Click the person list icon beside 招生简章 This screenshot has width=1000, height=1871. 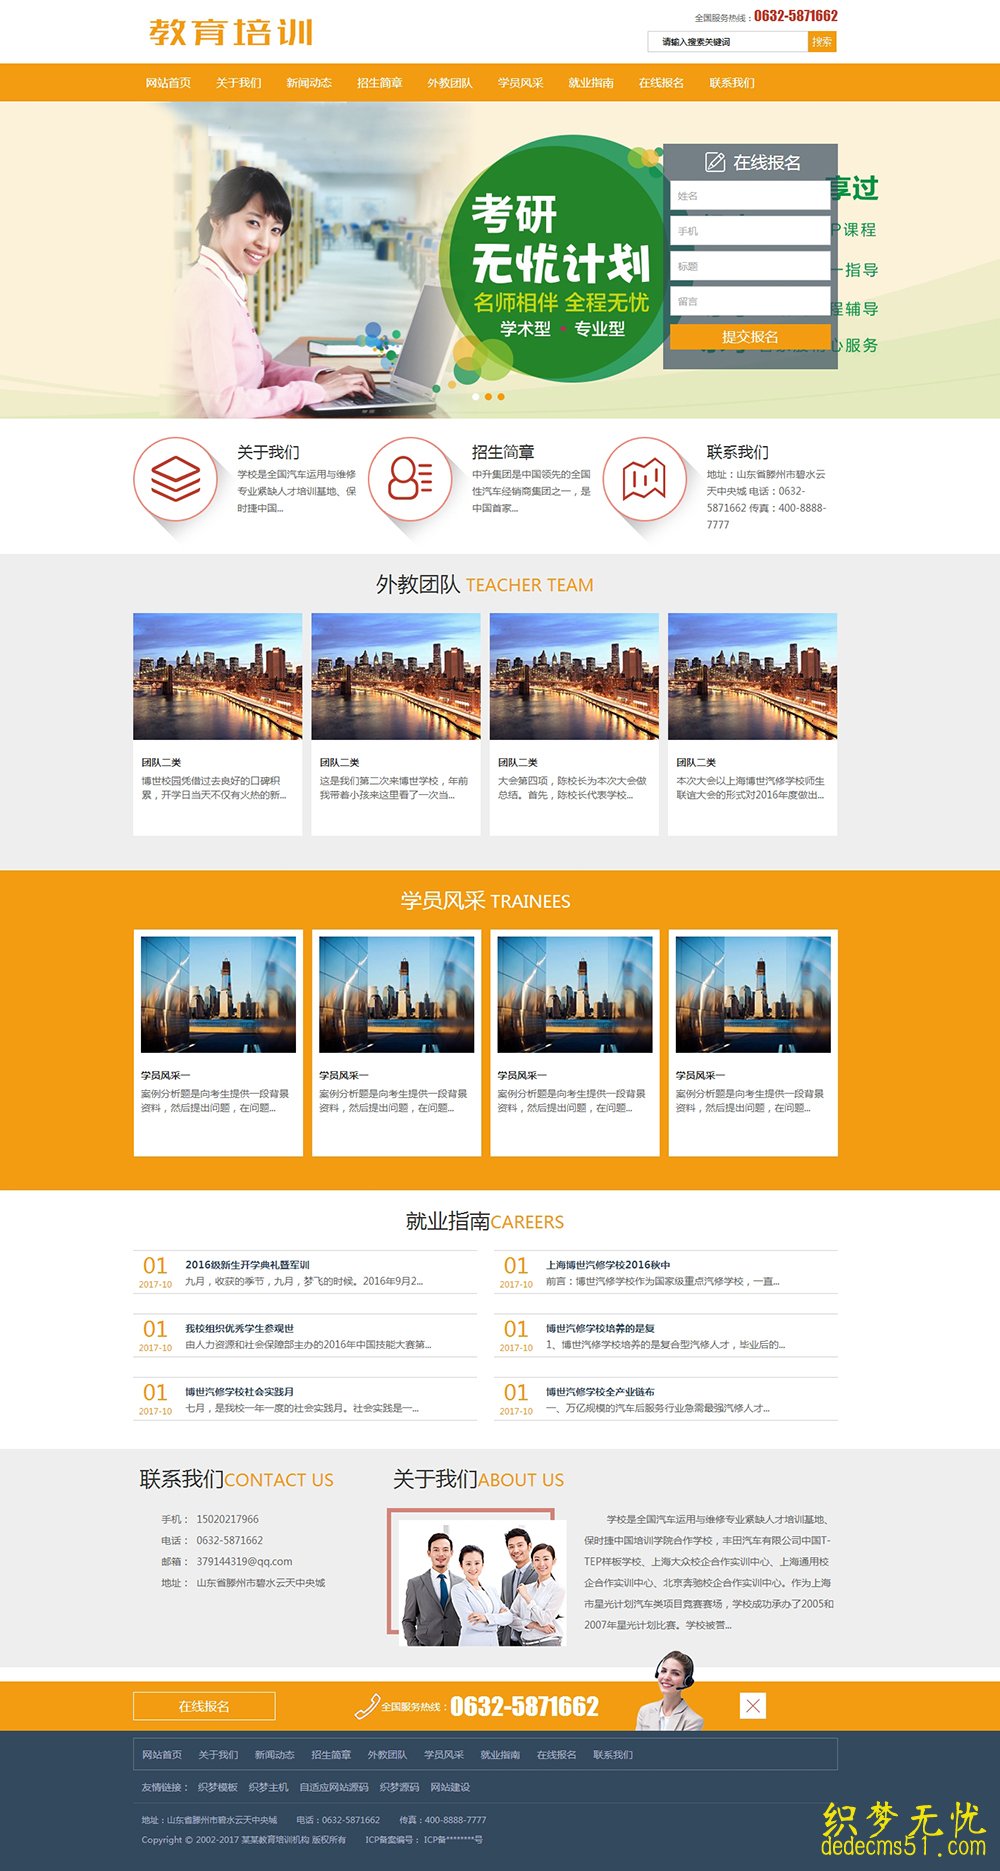[x=410, y=479]
